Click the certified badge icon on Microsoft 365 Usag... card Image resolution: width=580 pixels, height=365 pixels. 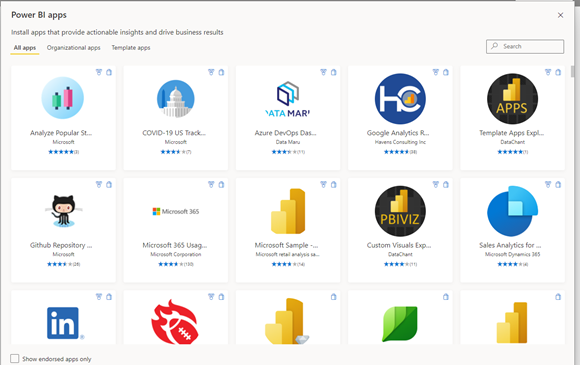click(211, 185)
